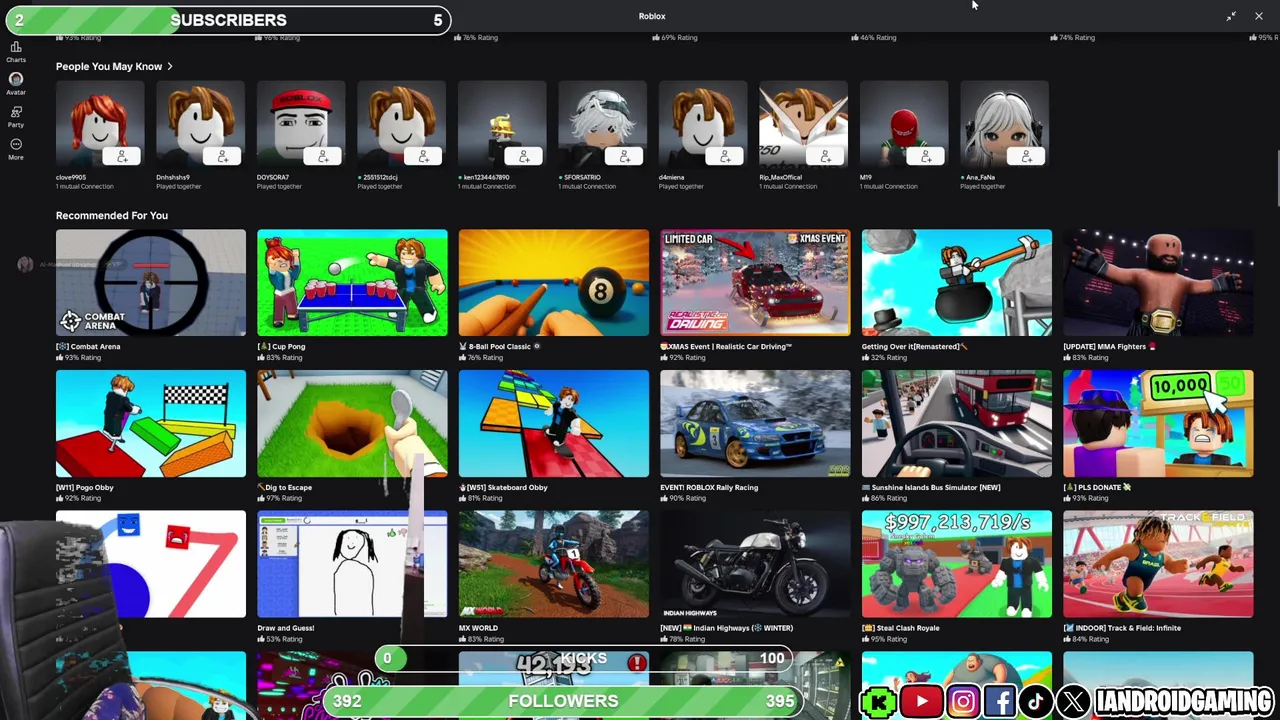1280x720 pixels.
Task: Open Cup Pong game thumbnail
Action: pos(352,283)
